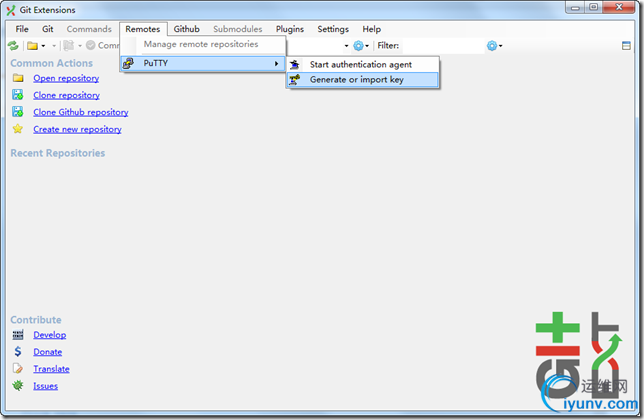Click the pencil page icon beside Translate
Viewport: 644px width, 420px height.
[18, 368]
